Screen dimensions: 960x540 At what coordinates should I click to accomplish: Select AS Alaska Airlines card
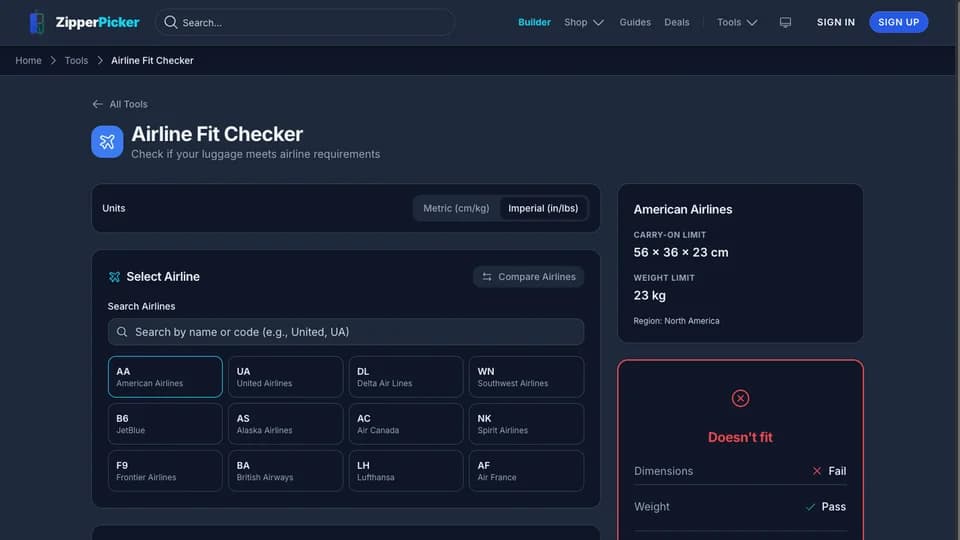[x=285, y=424]
